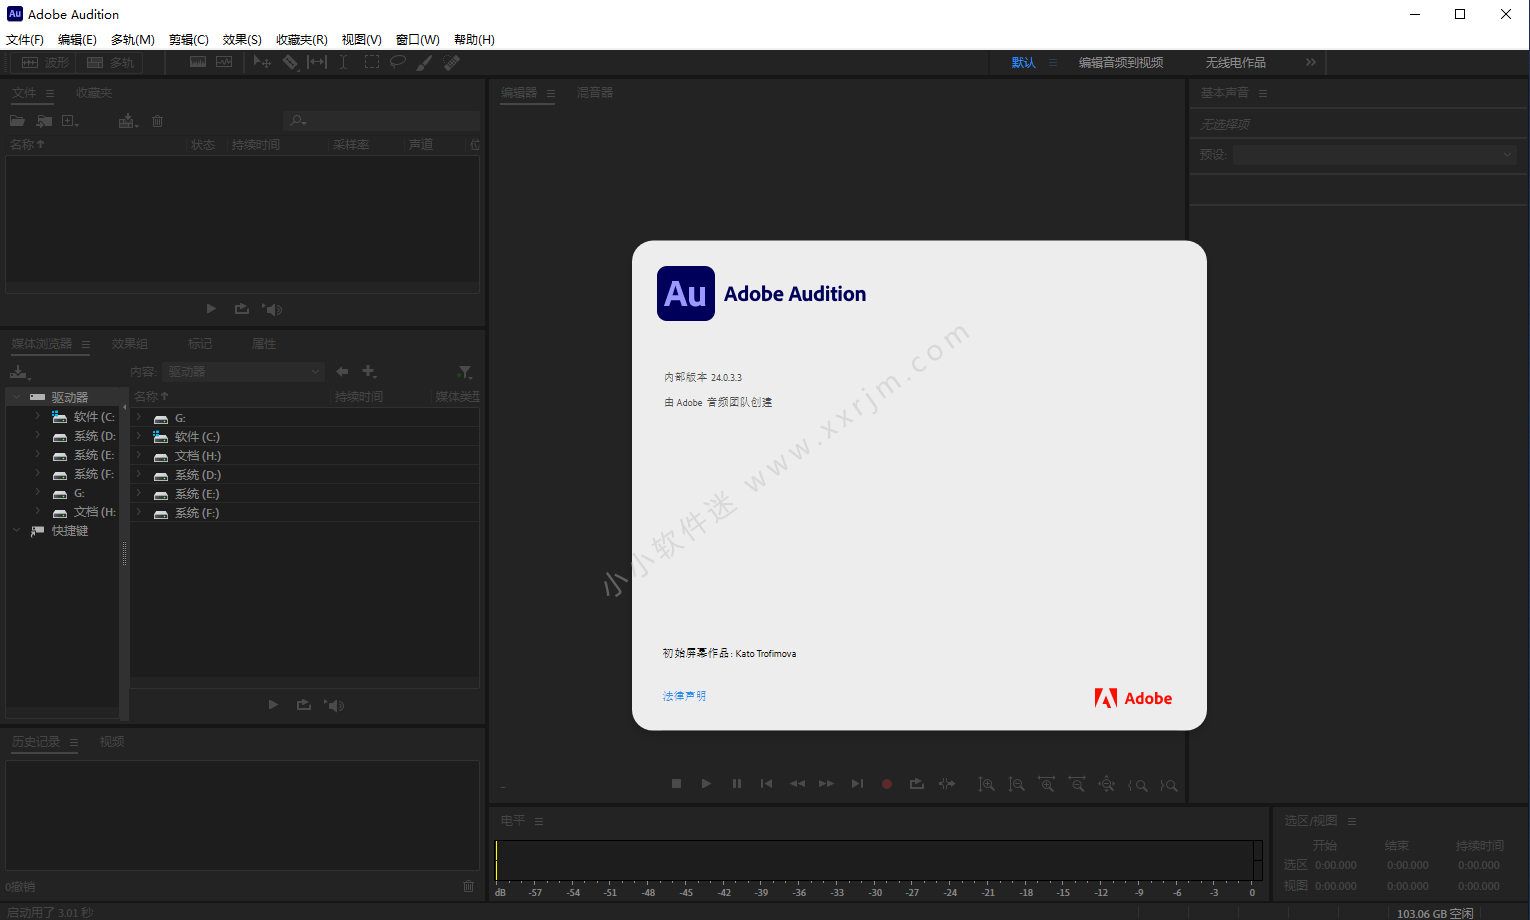The height and width of the screenshot is (920, 1530).
Task: Click the trash icon in the Files panel
Action: point(157,121)
